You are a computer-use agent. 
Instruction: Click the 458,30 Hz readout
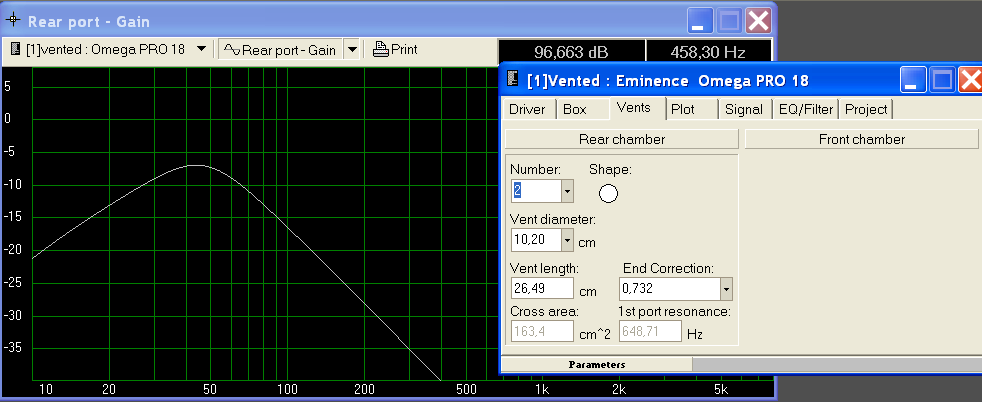[708, 51]
